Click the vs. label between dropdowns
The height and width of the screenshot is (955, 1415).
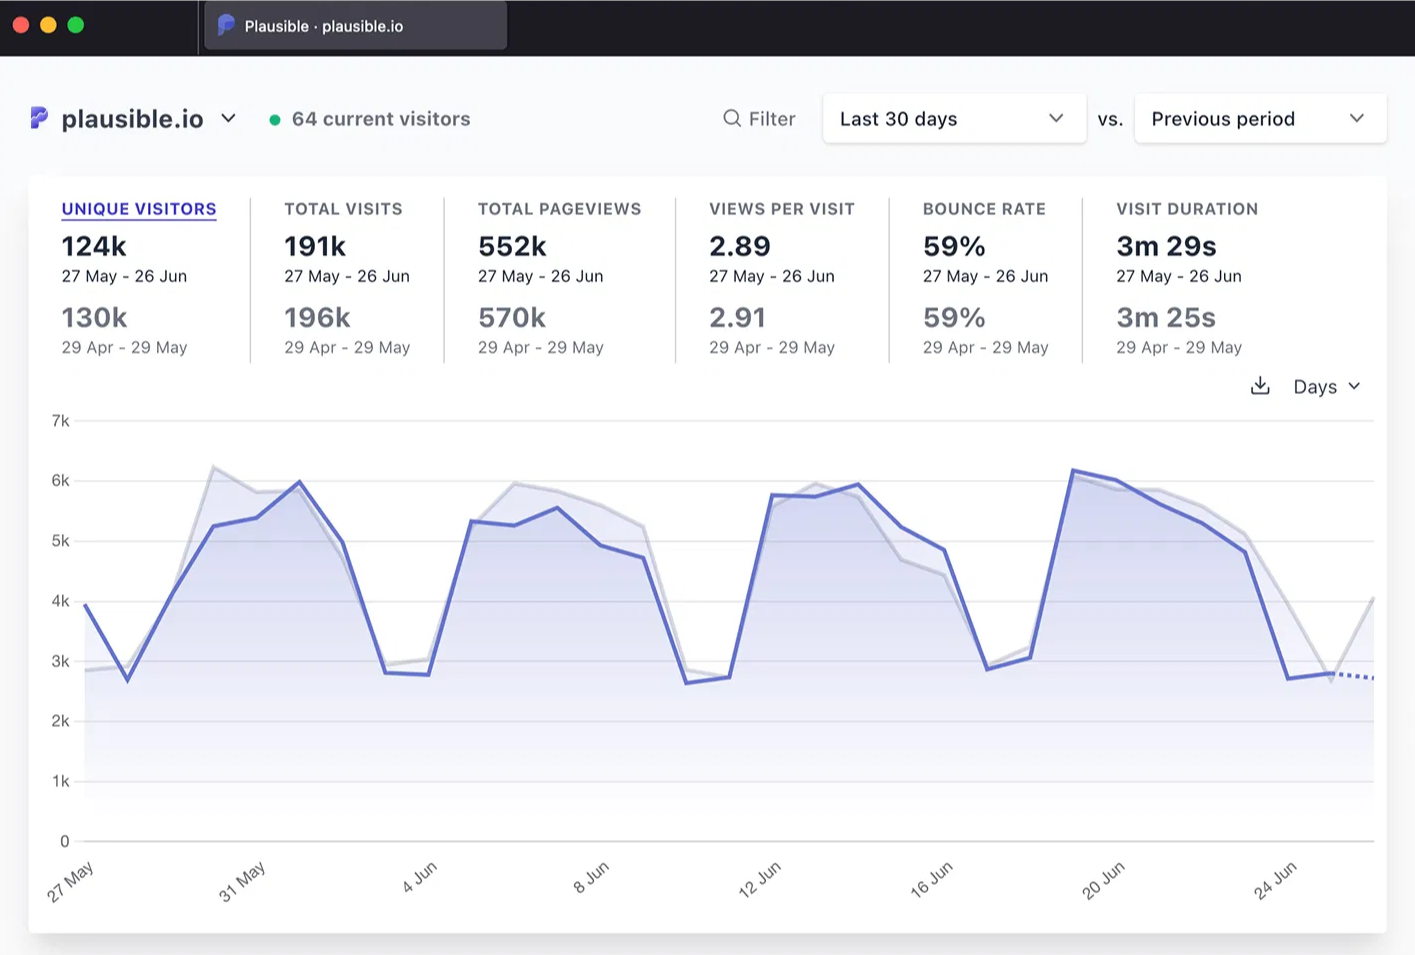click(x=1110, y=119)
